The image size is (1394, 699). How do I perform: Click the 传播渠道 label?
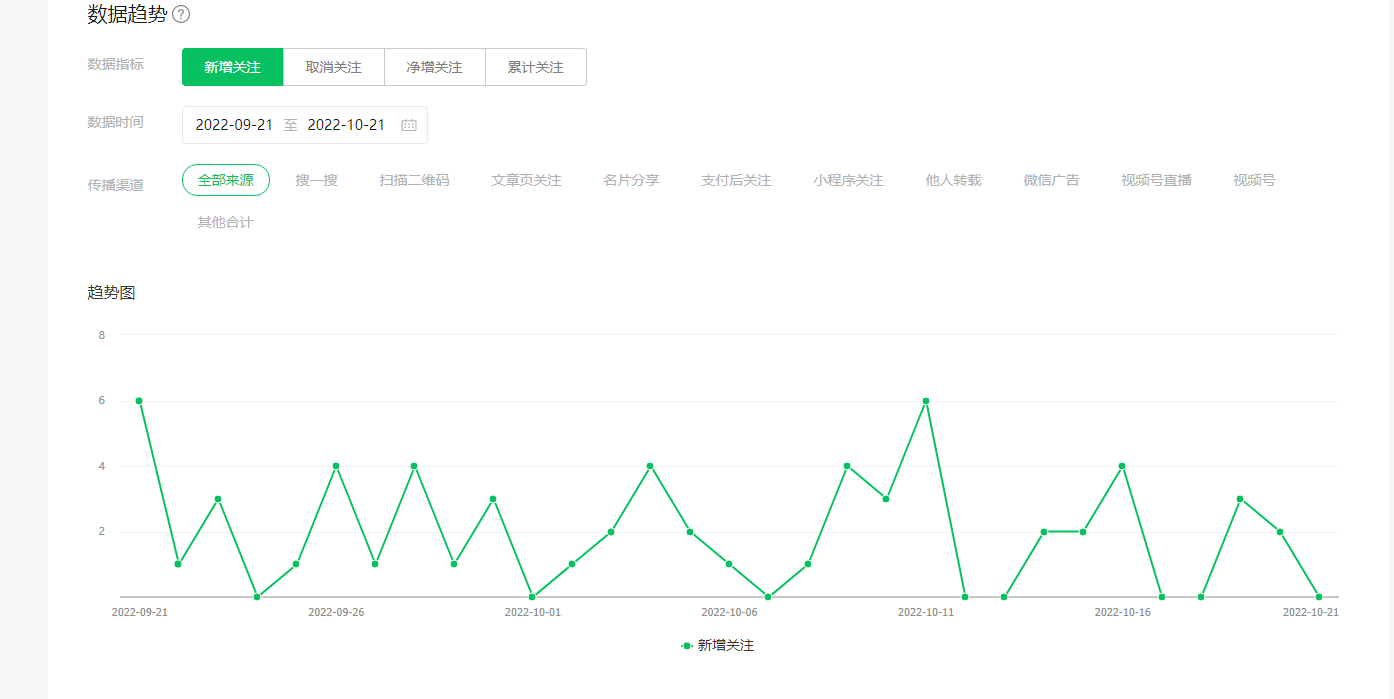[116, 185]
